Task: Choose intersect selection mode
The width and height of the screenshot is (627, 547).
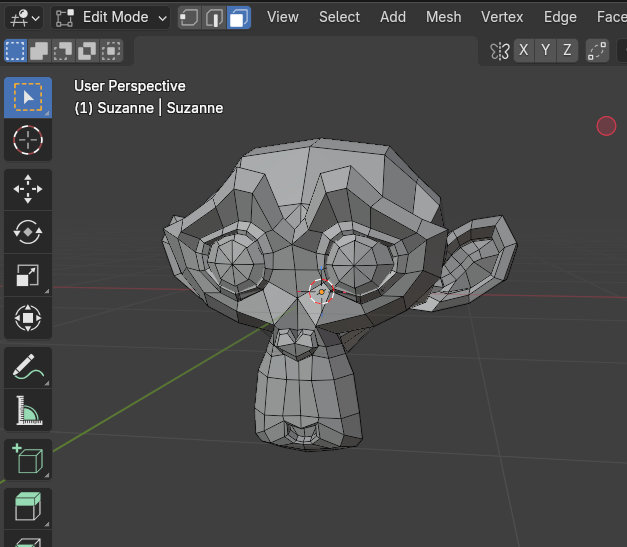Action: [x=111, y=51]
